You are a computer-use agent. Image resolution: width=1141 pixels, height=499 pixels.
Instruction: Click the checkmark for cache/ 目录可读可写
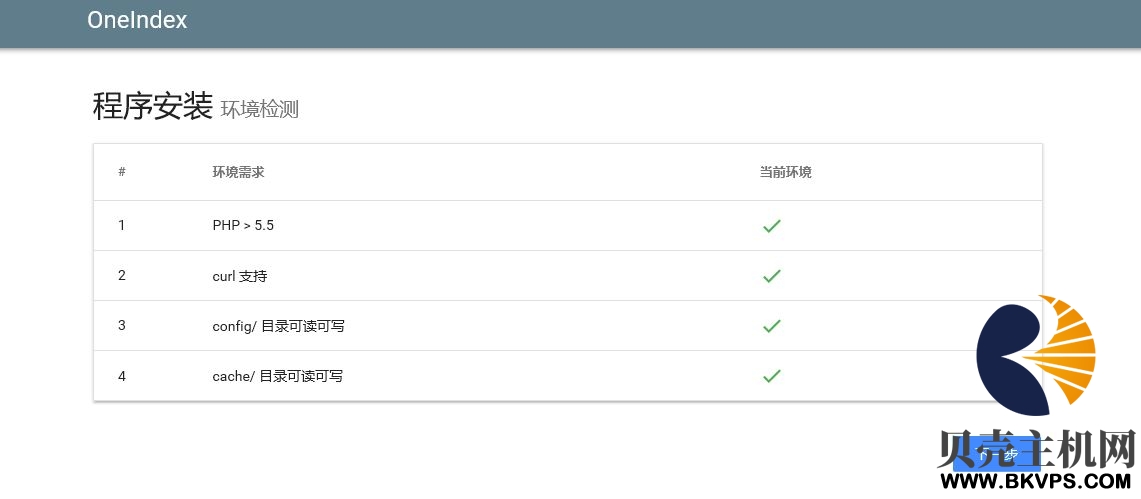coord(771,376)
